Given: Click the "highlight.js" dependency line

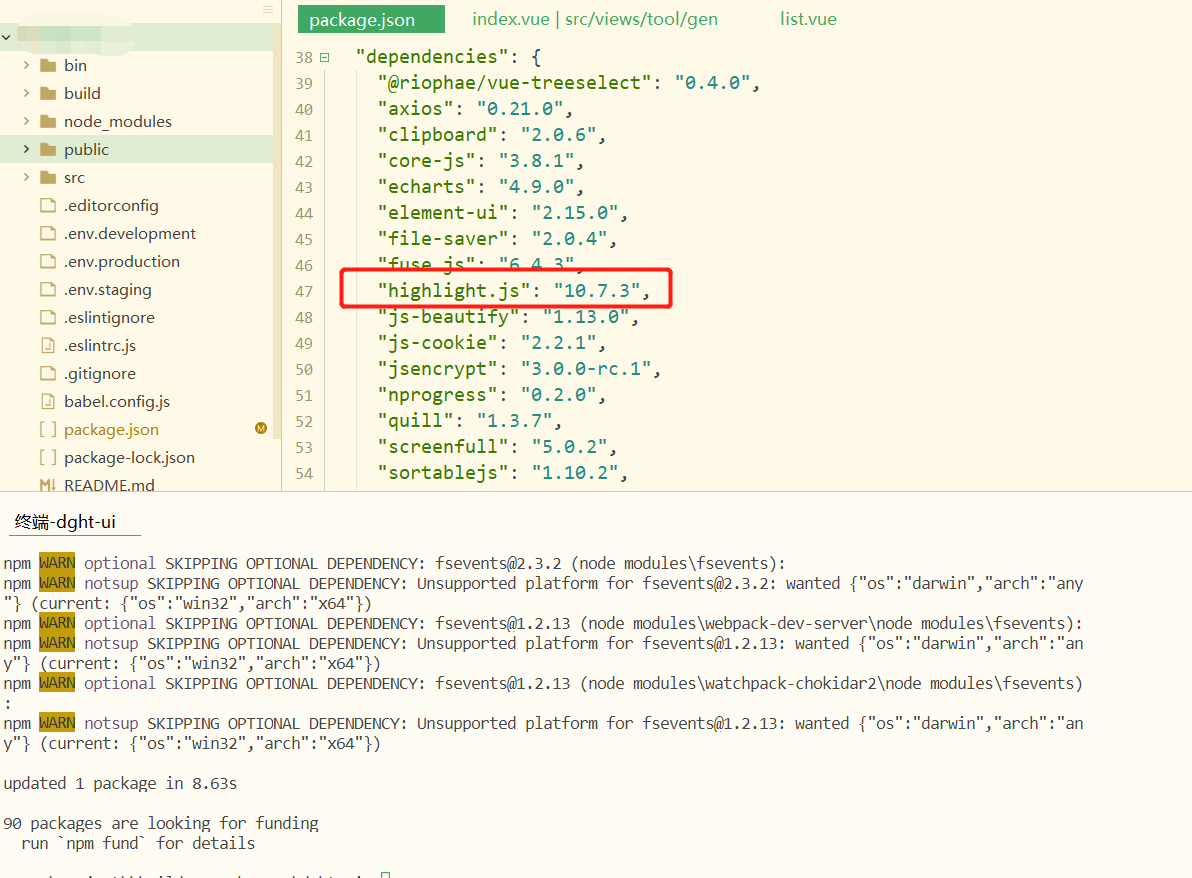Looking at the screenshot, I should click(515, 290).
